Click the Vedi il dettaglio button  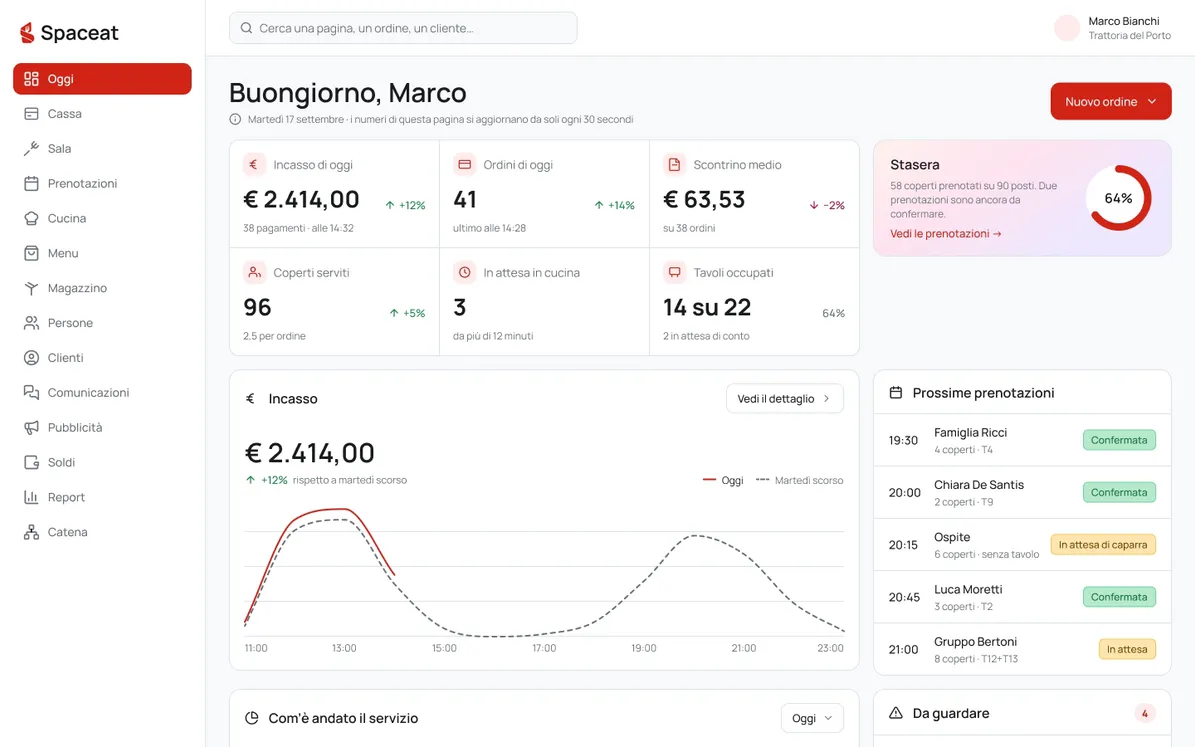(x=784, y=399)
